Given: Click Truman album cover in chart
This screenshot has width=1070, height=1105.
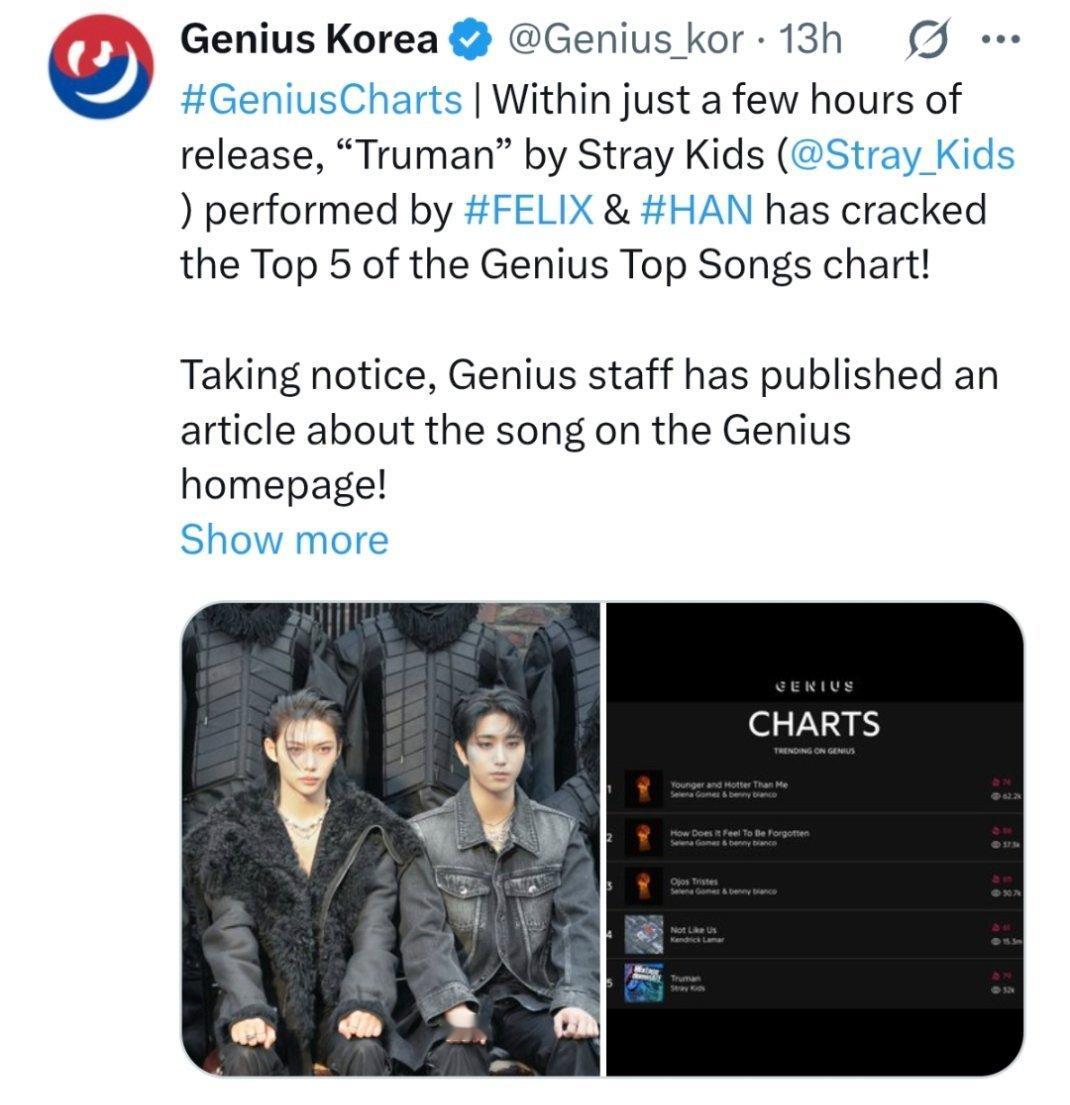Looking at the screenshot, I should coord(644,983).
